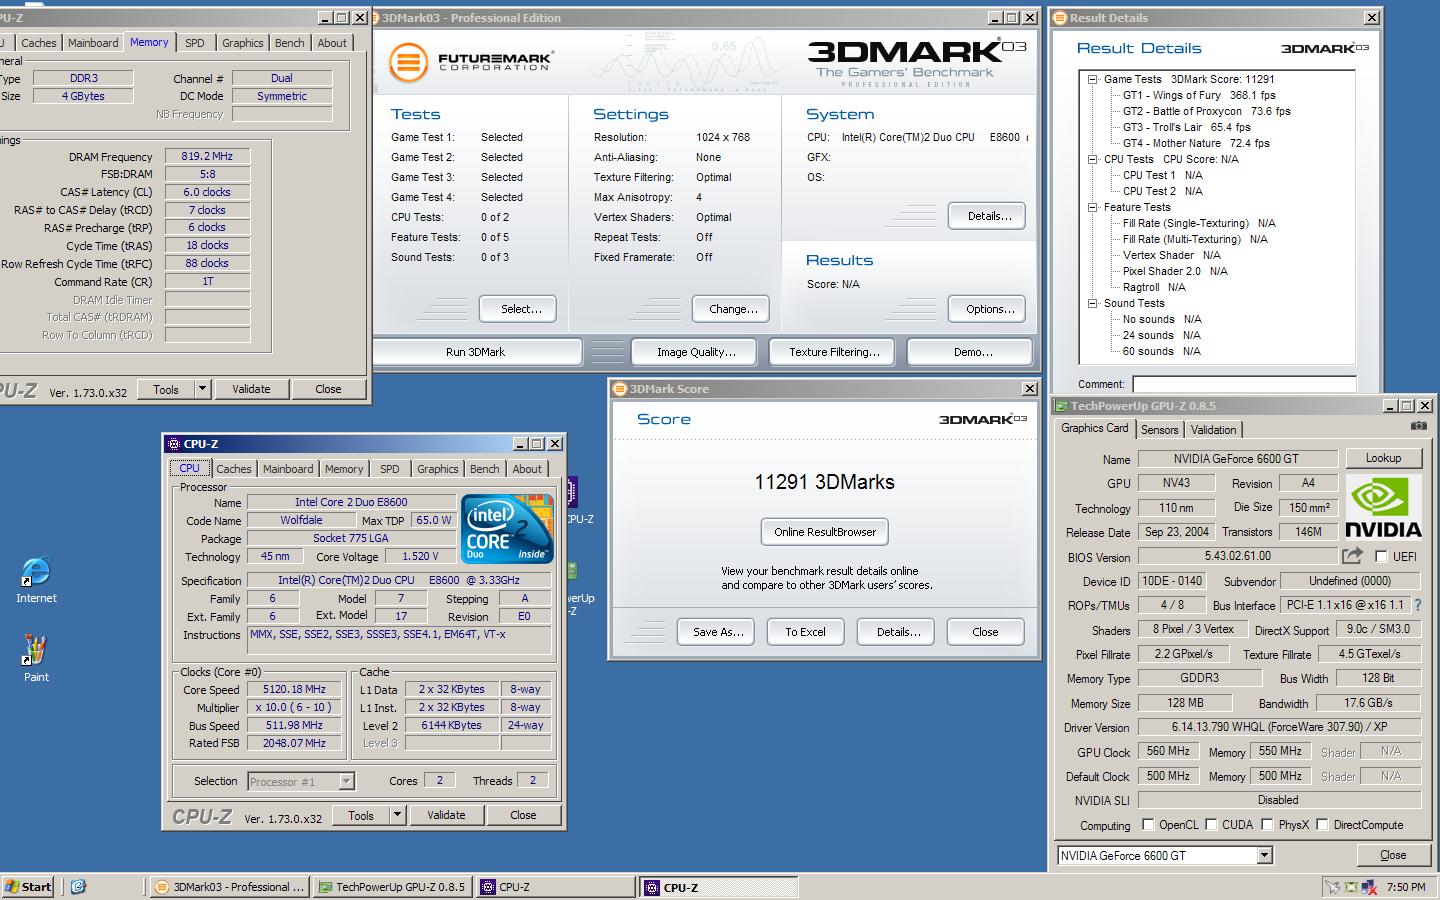Click the 3DMark Score window title icon
1440x900 pixels.
point(620,389)
